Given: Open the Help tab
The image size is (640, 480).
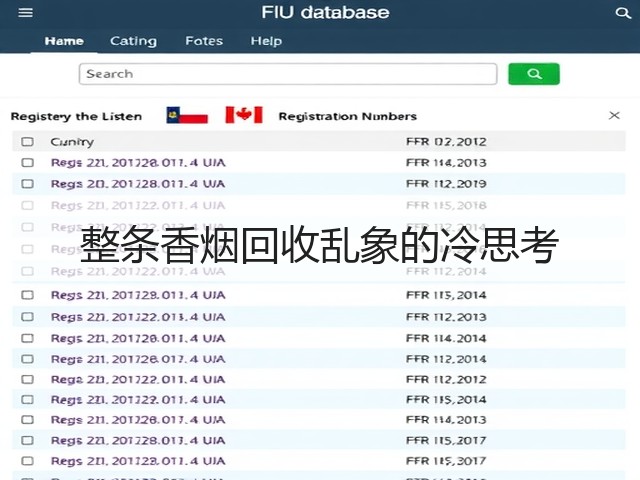Looking at the screenshot, I should click(266, 41).
